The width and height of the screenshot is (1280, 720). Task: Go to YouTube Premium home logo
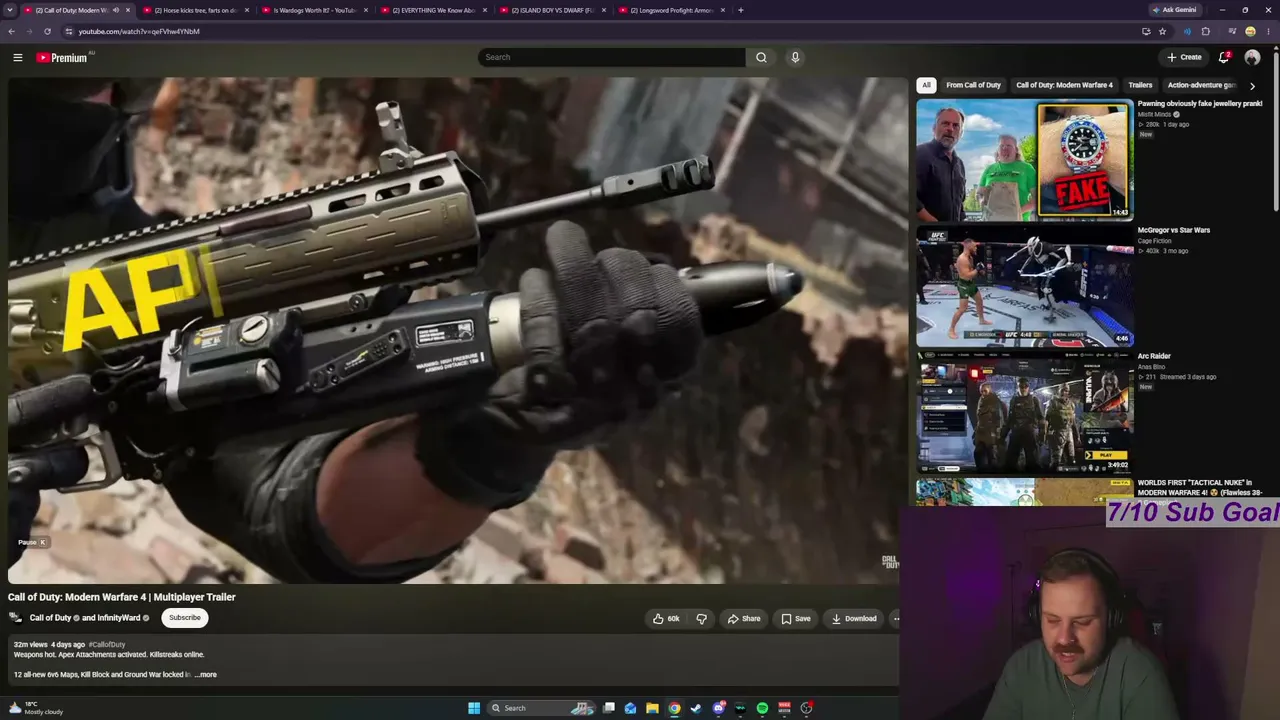coord(62,57)
